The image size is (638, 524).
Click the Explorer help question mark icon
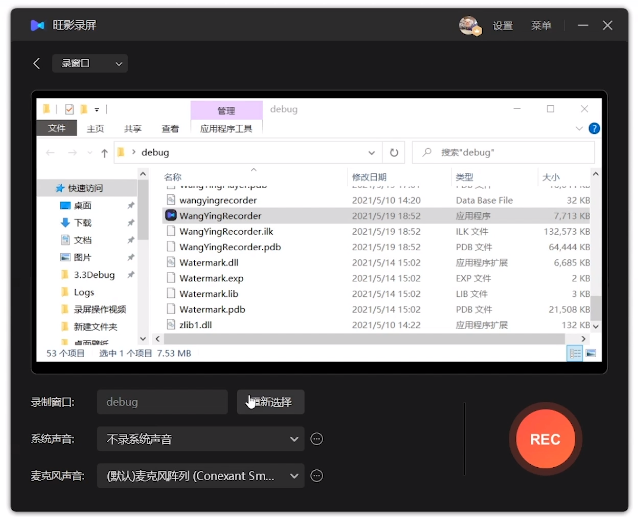pos(594,129)
